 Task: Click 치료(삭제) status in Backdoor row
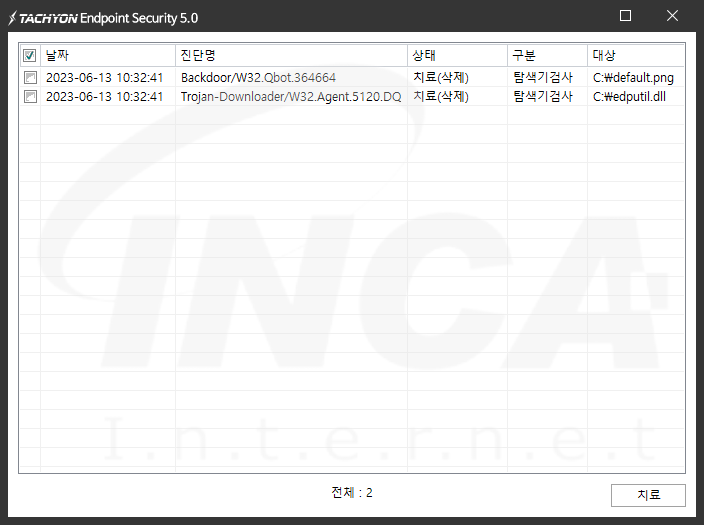[x=441, y=78]
